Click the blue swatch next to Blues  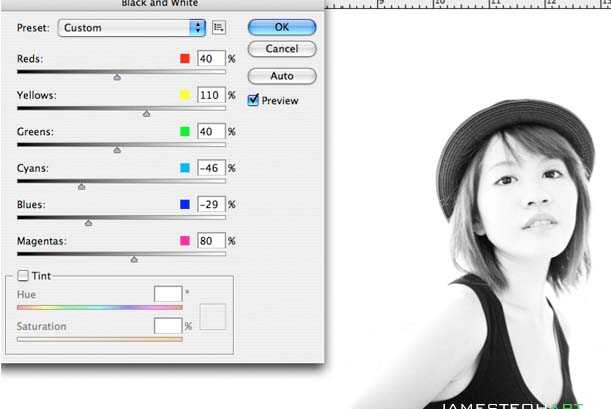point(184,205)
